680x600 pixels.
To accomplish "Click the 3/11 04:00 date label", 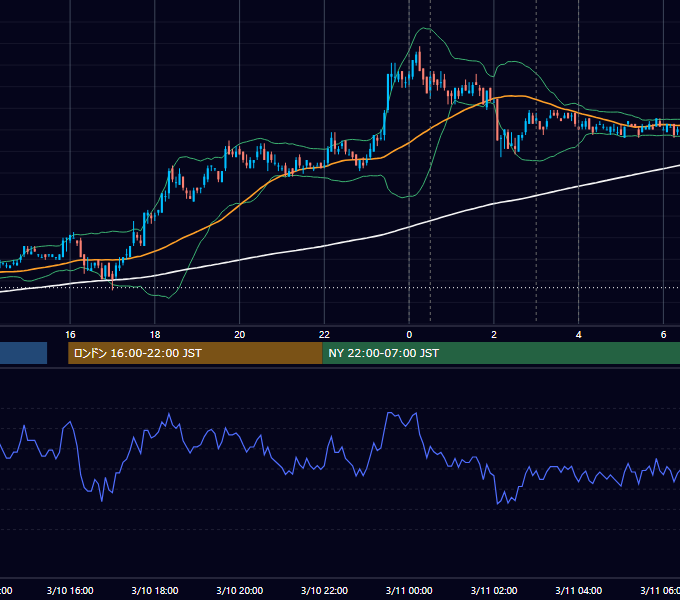I will click(579, 590).
